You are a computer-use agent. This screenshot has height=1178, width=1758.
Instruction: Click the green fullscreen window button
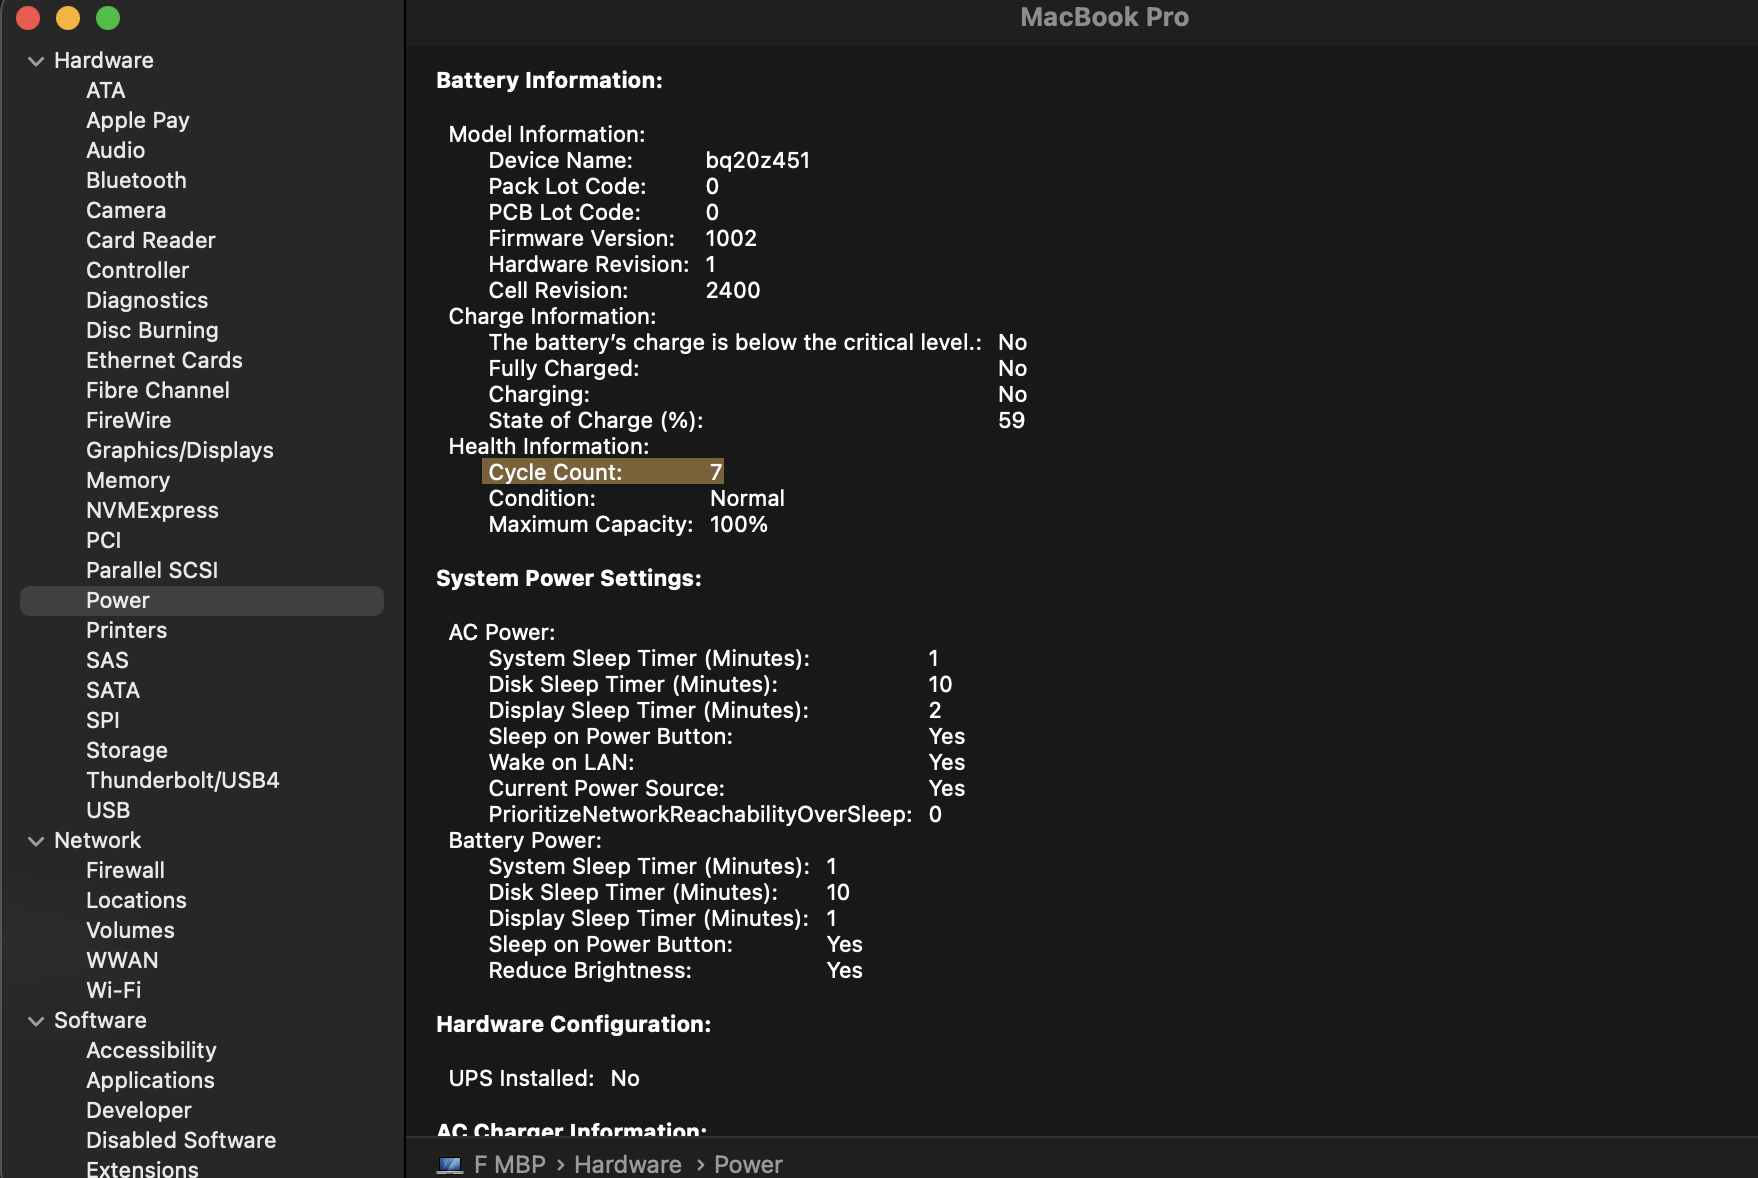[x=108, y=18]
